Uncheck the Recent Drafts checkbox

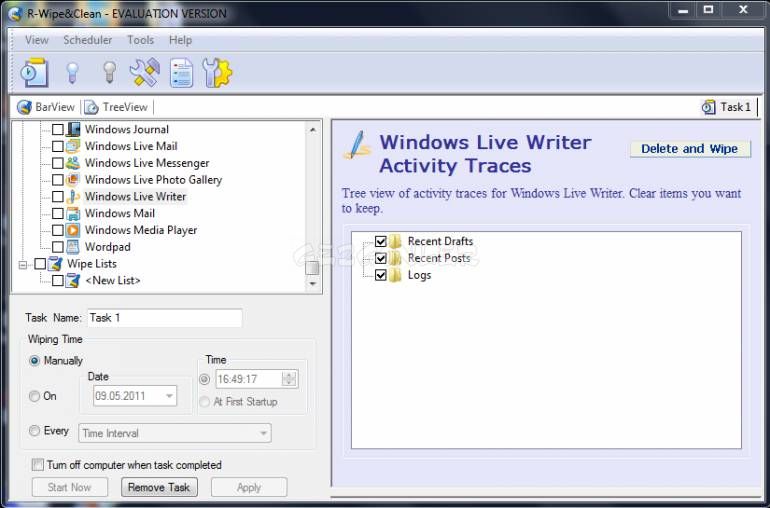(381, 241)
